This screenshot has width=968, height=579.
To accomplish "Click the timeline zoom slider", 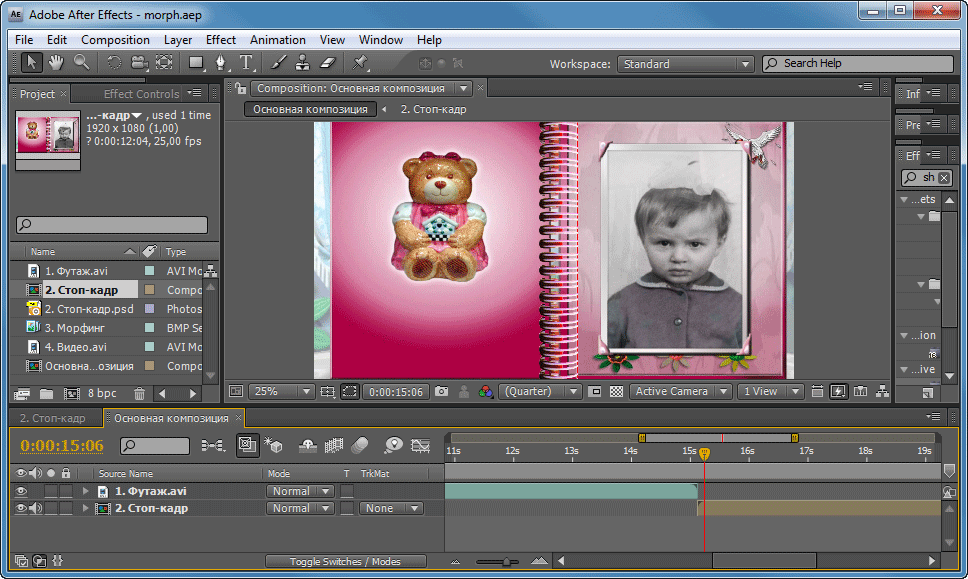I will tap(506, 562).
